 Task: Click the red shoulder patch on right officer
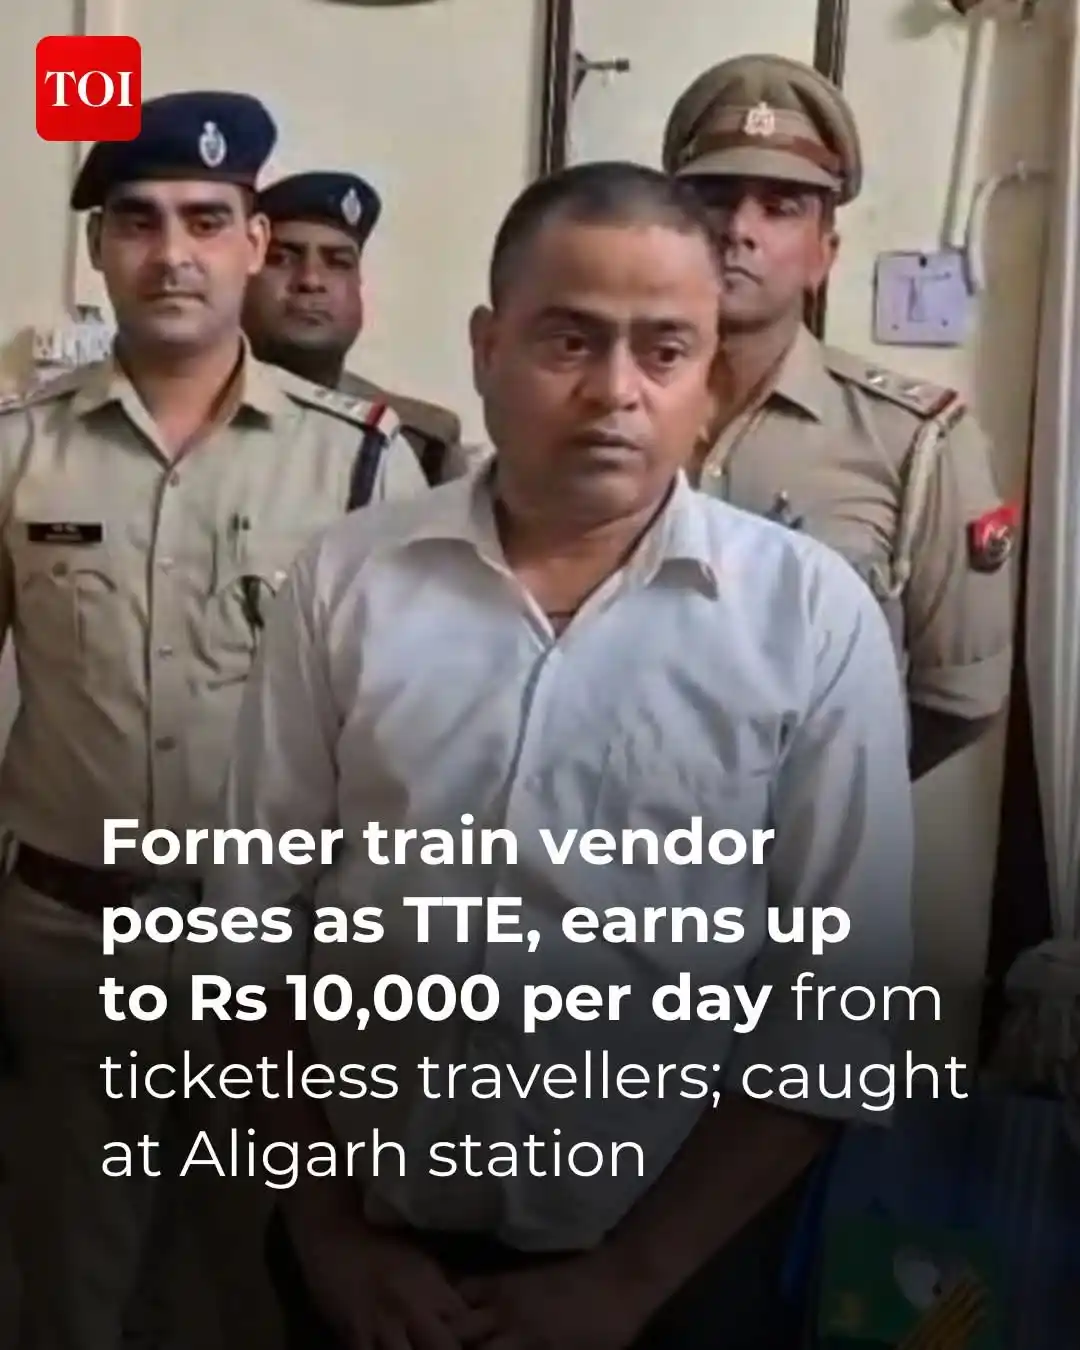pos(993,536)
